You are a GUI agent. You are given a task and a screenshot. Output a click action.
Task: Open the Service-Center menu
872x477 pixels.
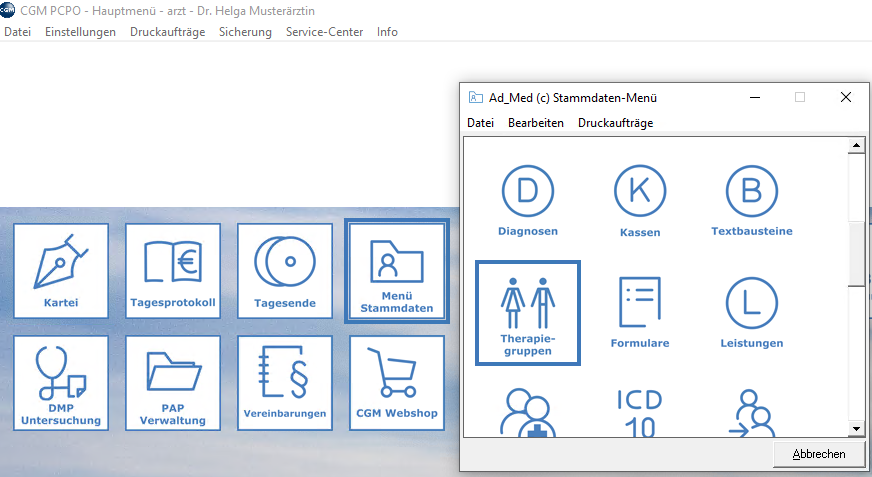324,32
